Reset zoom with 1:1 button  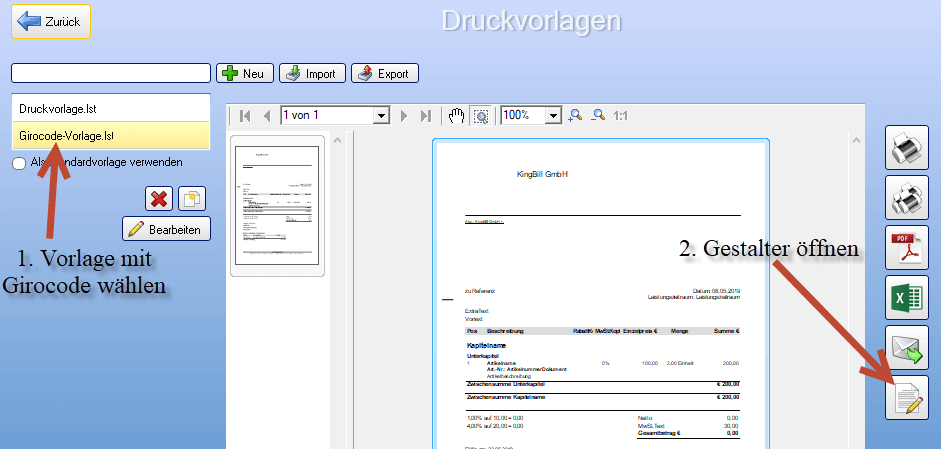(x=621, y=116)
